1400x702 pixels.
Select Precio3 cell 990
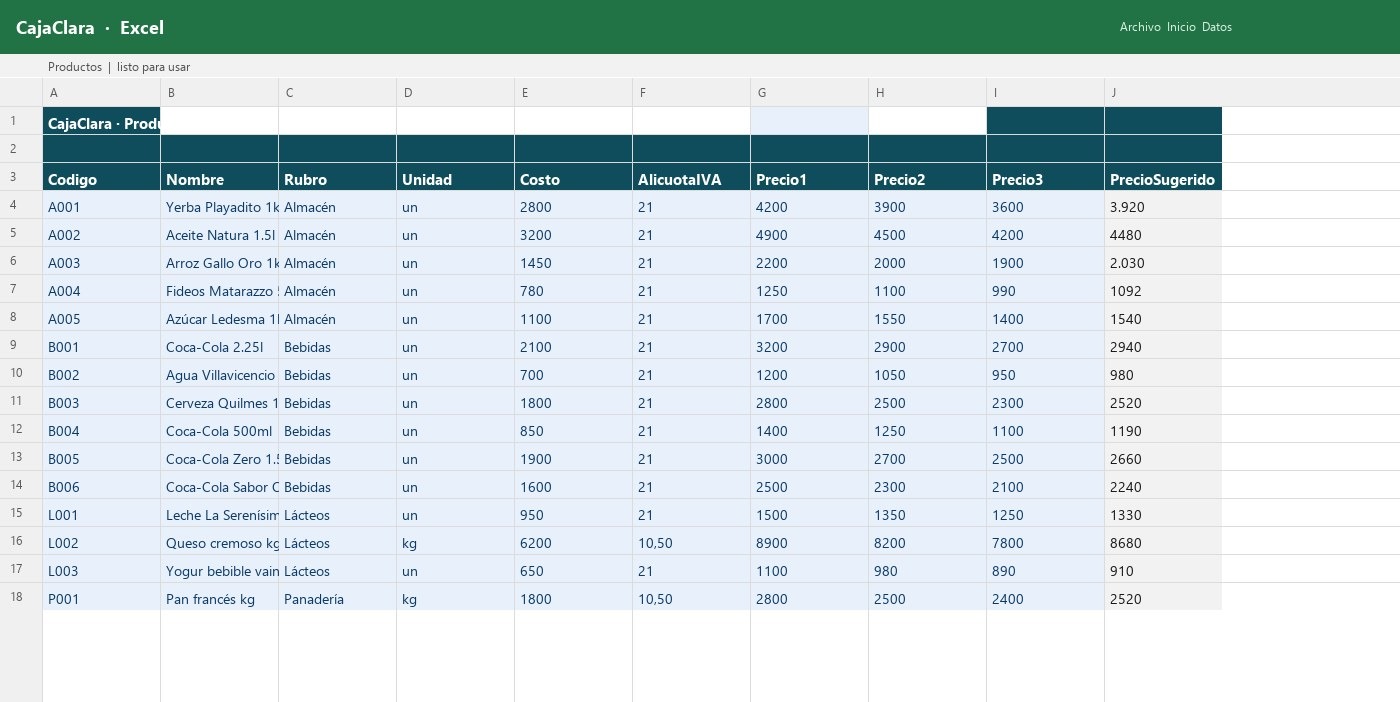coord(1045,289)
